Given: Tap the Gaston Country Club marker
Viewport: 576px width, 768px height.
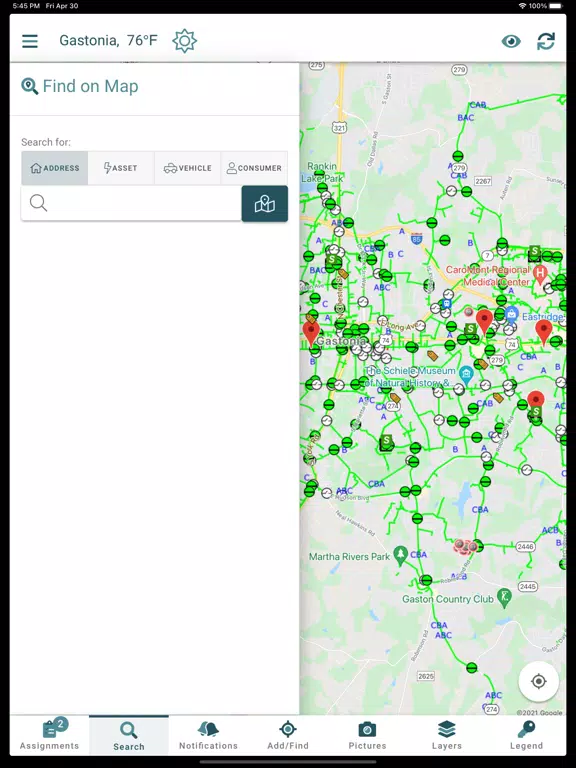Looking at the screenshot, I should pos(504,598).
